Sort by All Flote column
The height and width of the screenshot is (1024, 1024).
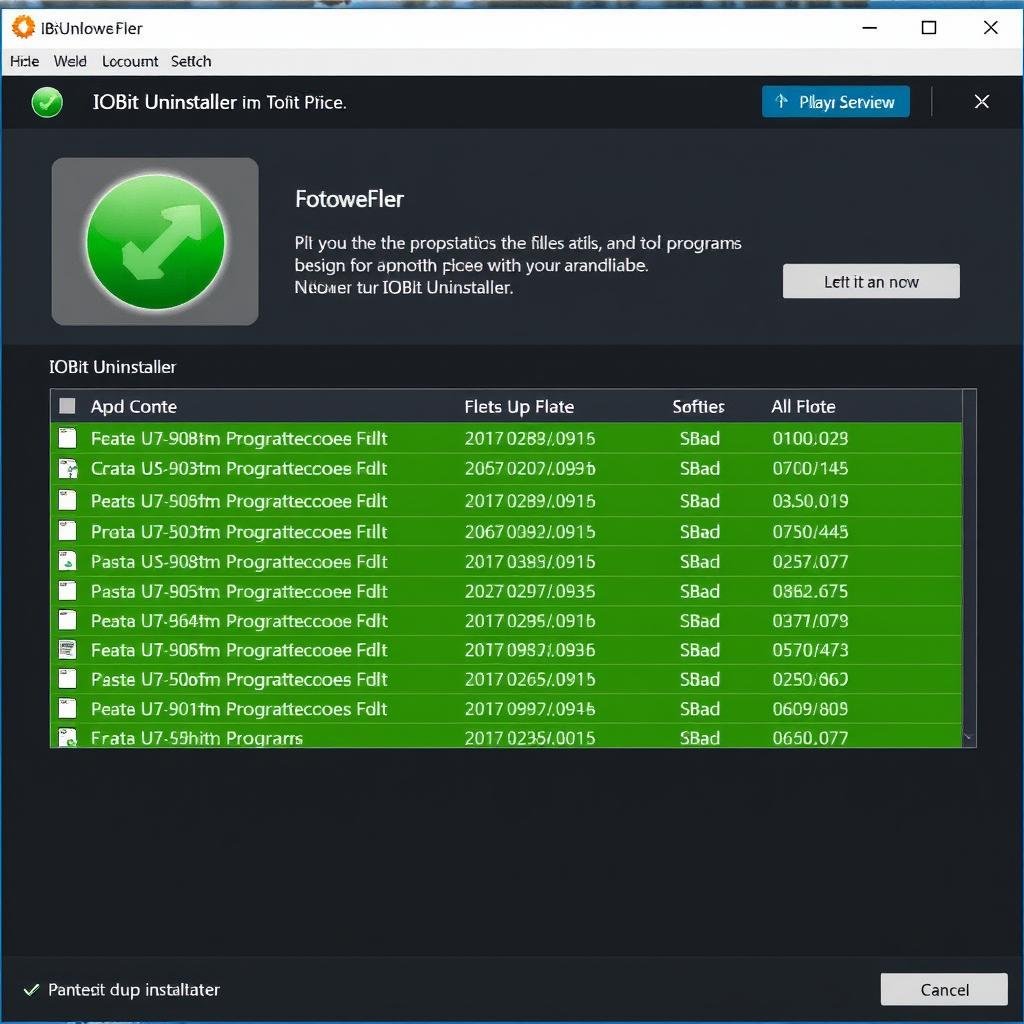[803, 407]
